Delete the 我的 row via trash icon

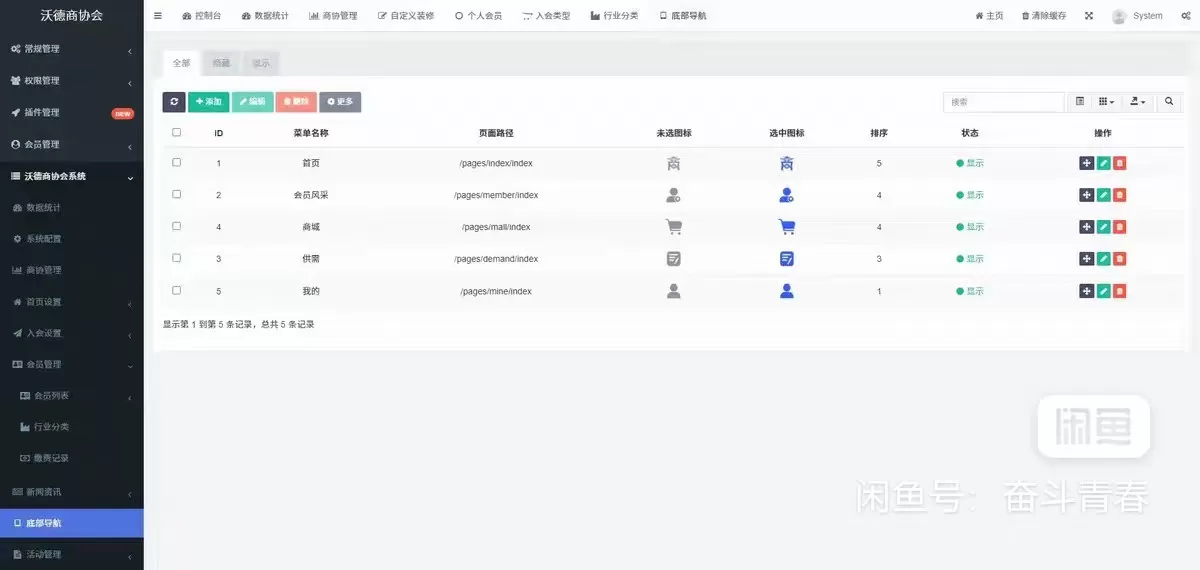pos(1120,291)
